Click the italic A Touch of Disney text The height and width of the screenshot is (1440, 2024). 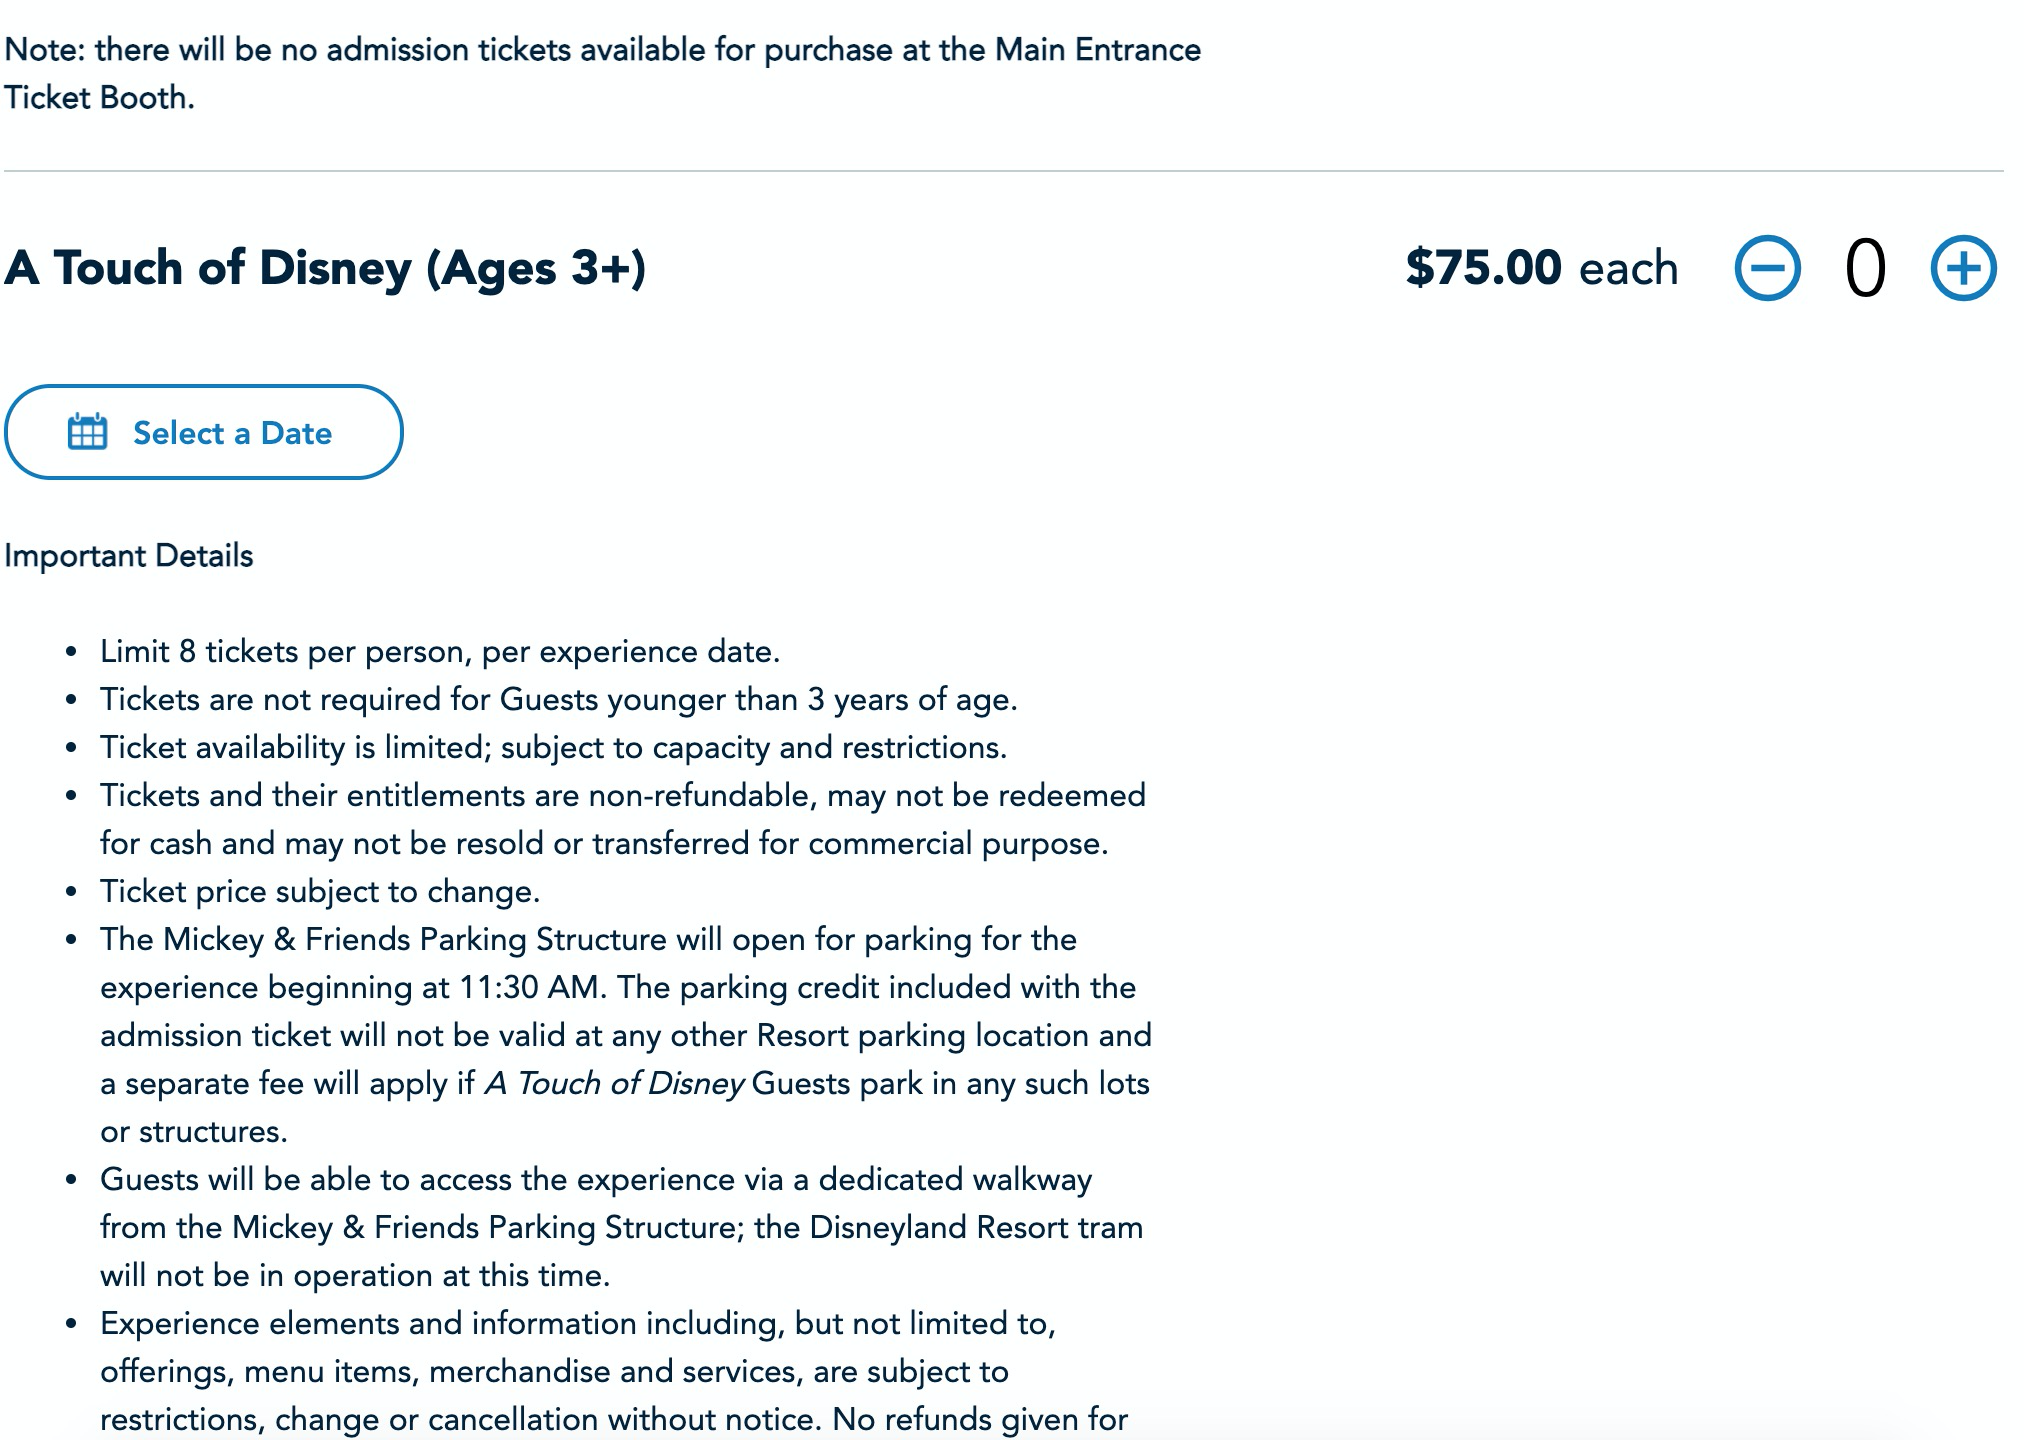[x=614, y=1084]
